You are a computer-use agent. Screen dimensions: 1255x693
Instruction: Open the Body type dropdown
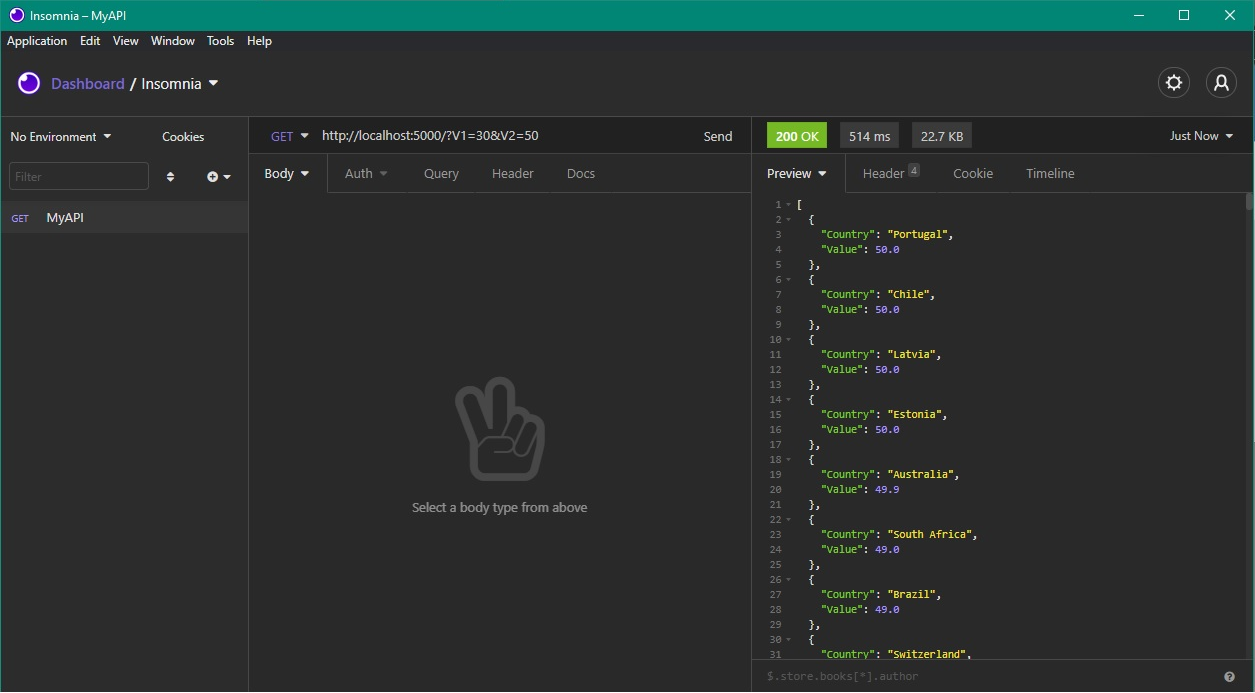[286, 173]
